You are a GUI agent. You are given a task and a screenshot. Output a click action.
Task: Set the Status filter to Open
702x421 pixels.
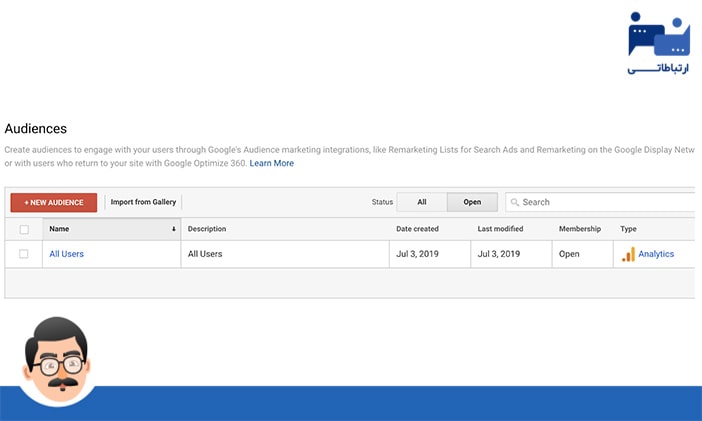472,202
